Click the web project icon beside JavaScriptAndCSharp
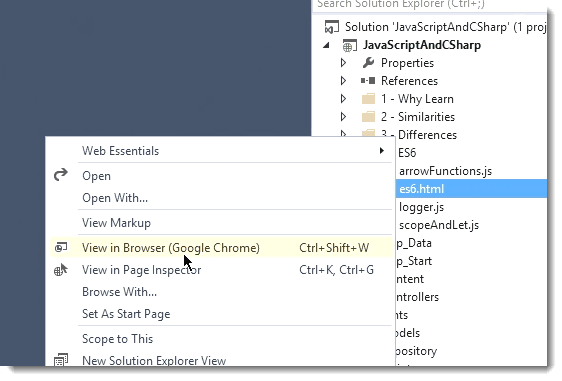562x381 pixels. point(349,45)
